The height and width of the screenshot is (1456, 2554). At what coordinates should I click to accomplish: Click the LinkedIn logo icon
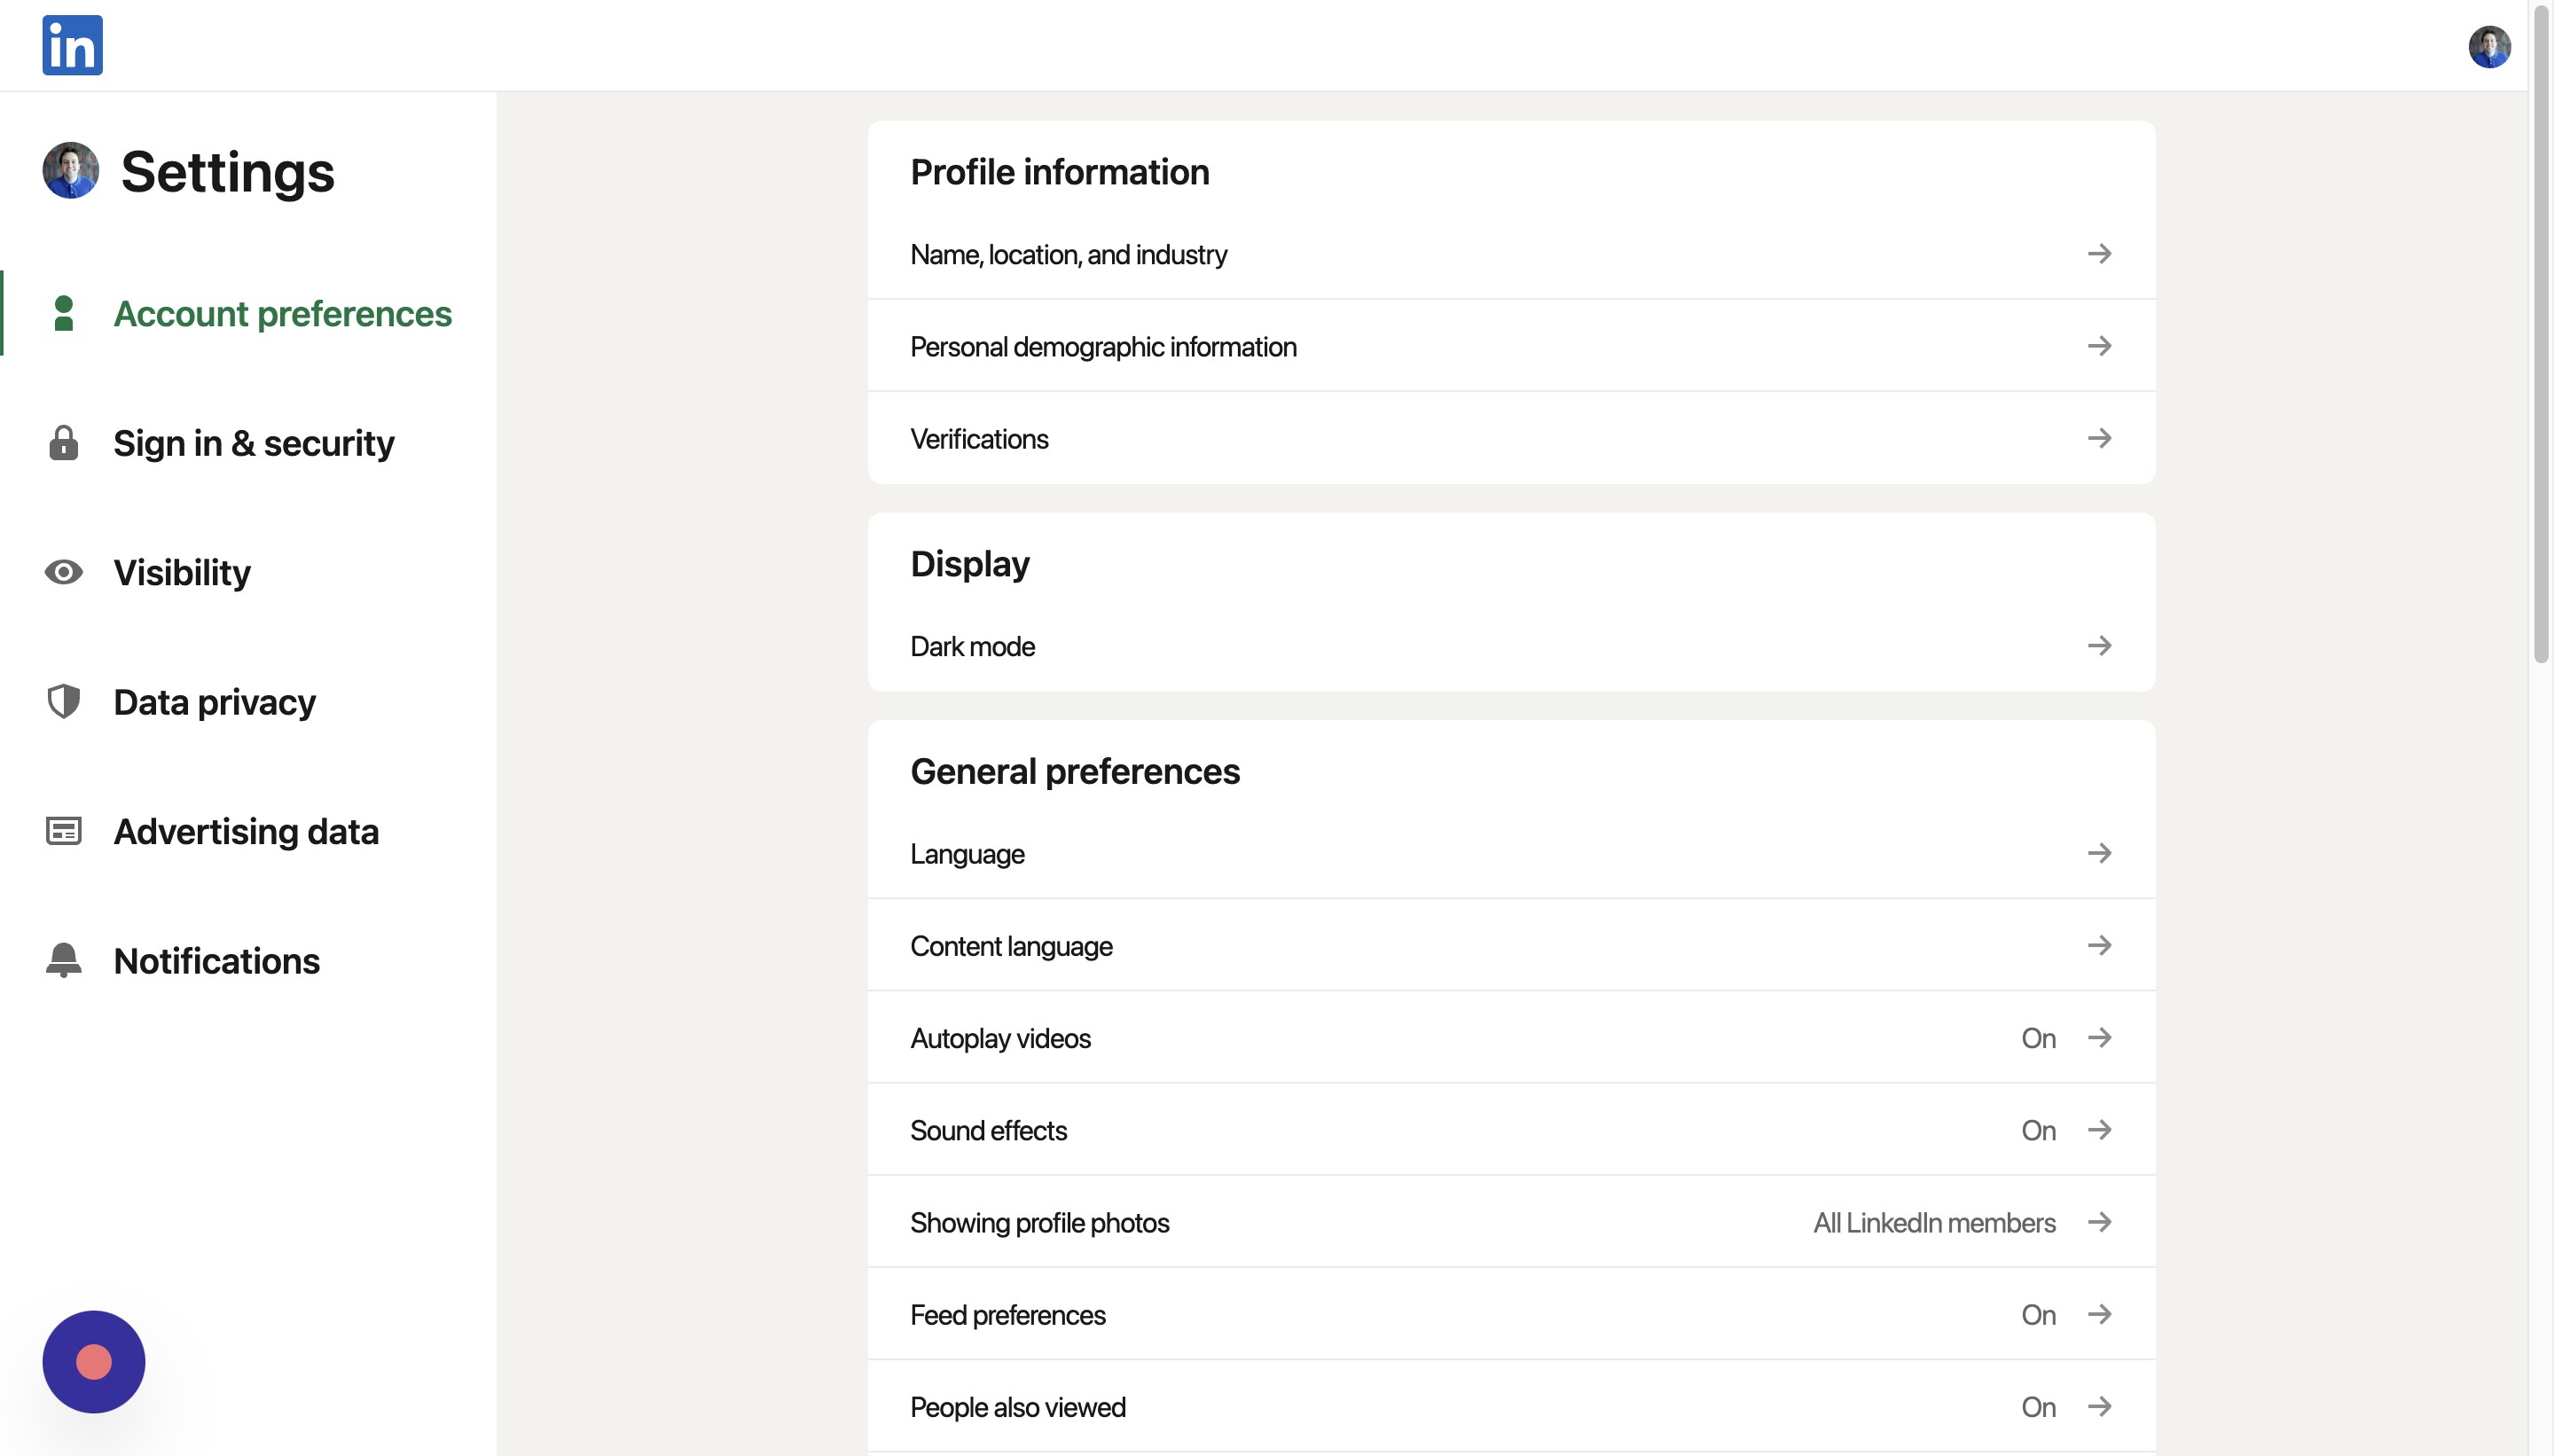[72, 45]
